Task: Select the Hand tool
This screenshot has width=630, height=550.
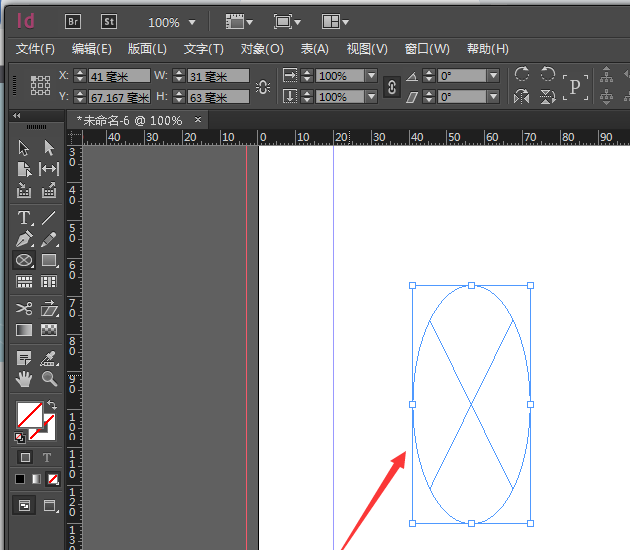Action: [x=24, y=378]
